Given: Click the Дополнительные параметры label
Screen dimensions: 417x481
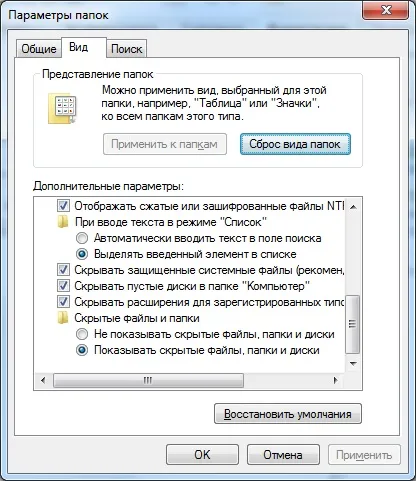Looking at the screenshot, I should click(108, 186).
